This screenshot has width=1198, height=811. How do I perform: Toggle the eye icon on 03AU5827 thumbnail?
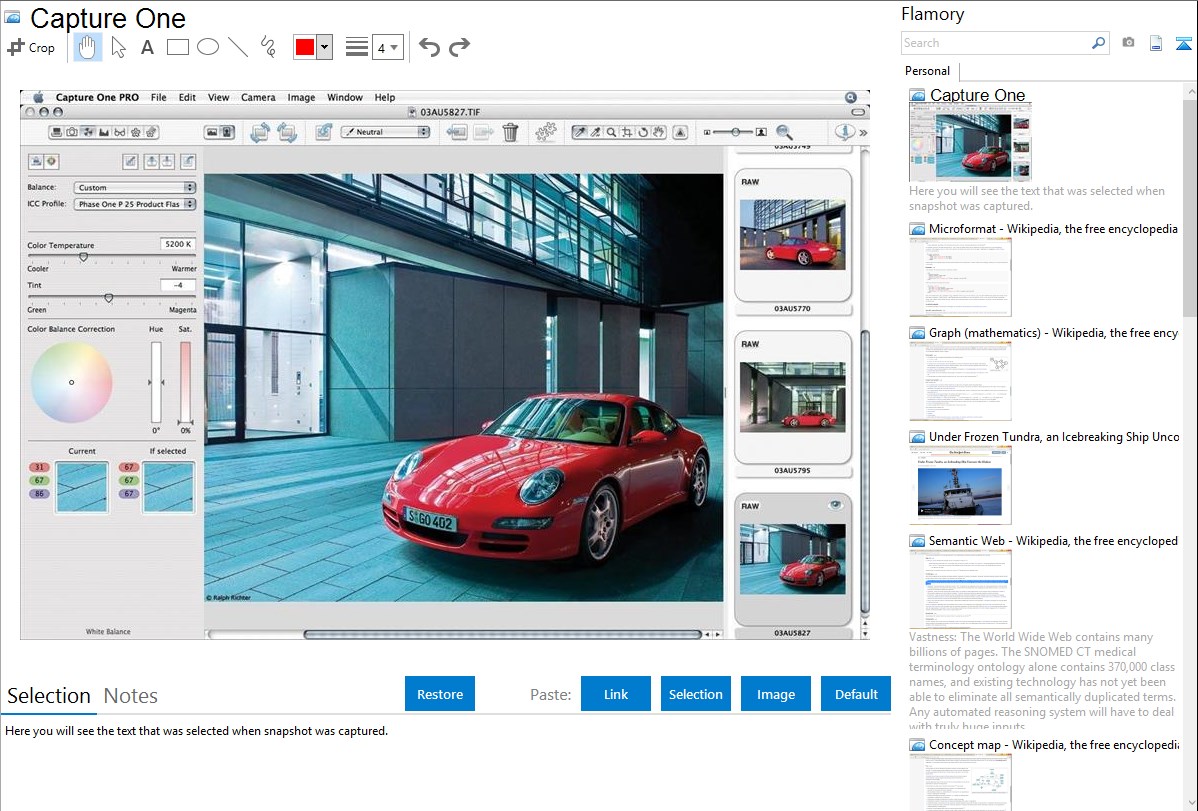835,504
